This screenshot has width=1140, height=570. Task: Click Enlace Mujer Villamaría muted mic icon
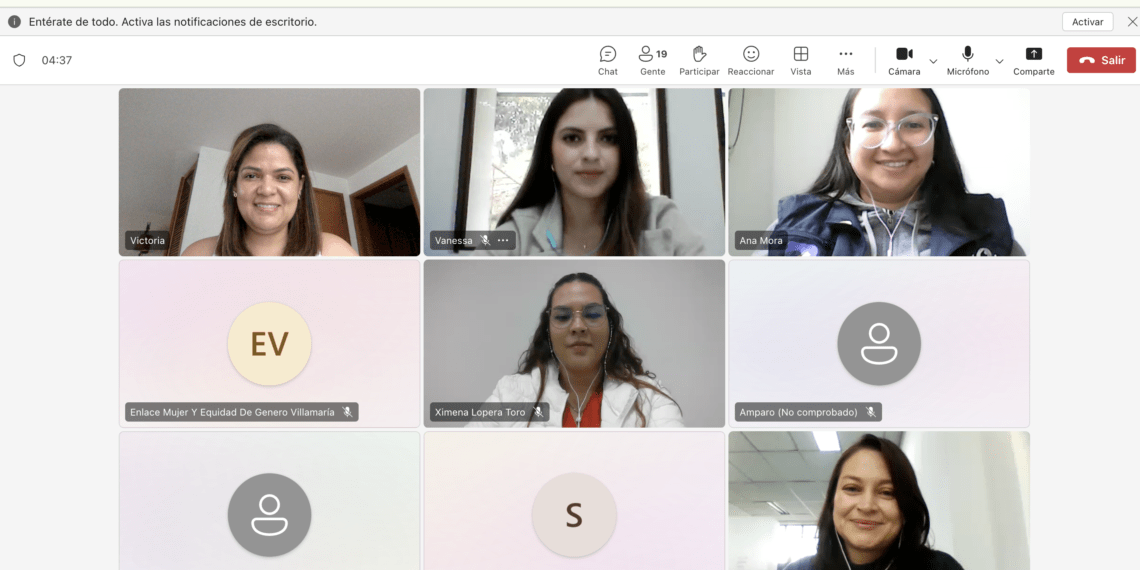point(348,412)
